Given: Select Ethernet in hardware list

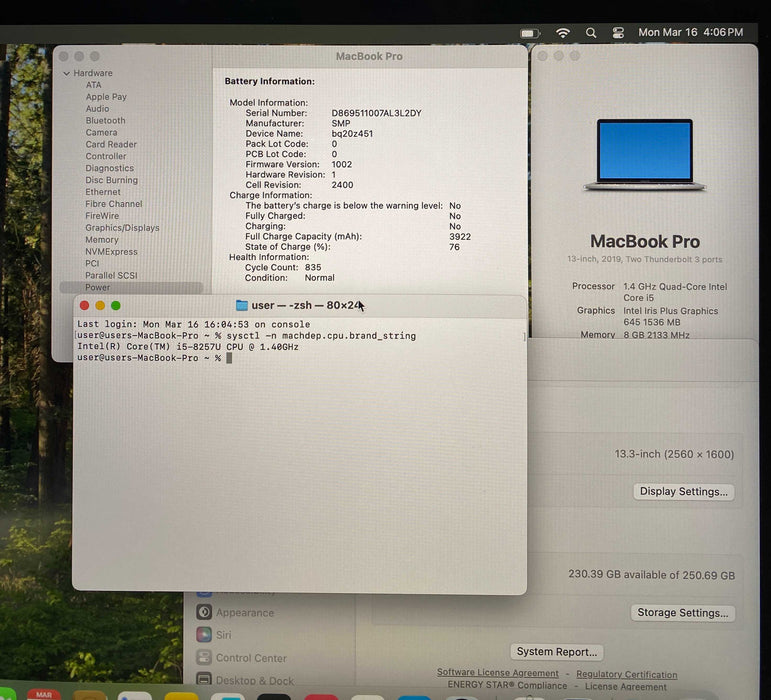Looking at the screenshot, I should pyautogui.click(x=103, y=192).
